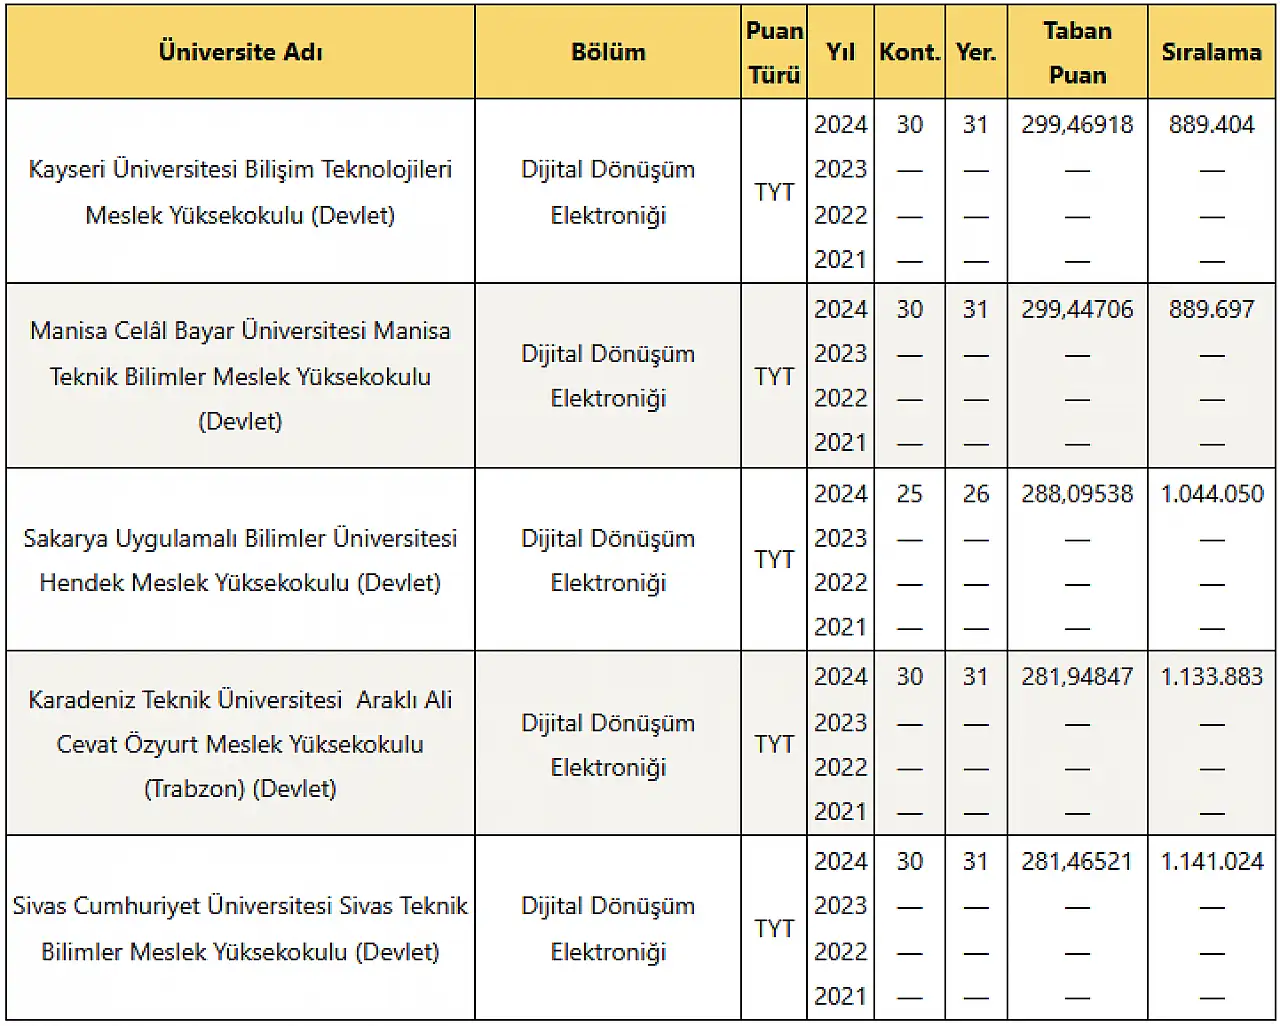The image size is (1280, 1026).
Task: Select Kayseri Üniversitesi Bilişim Teknolojileri cell
Action: point(240,191)
